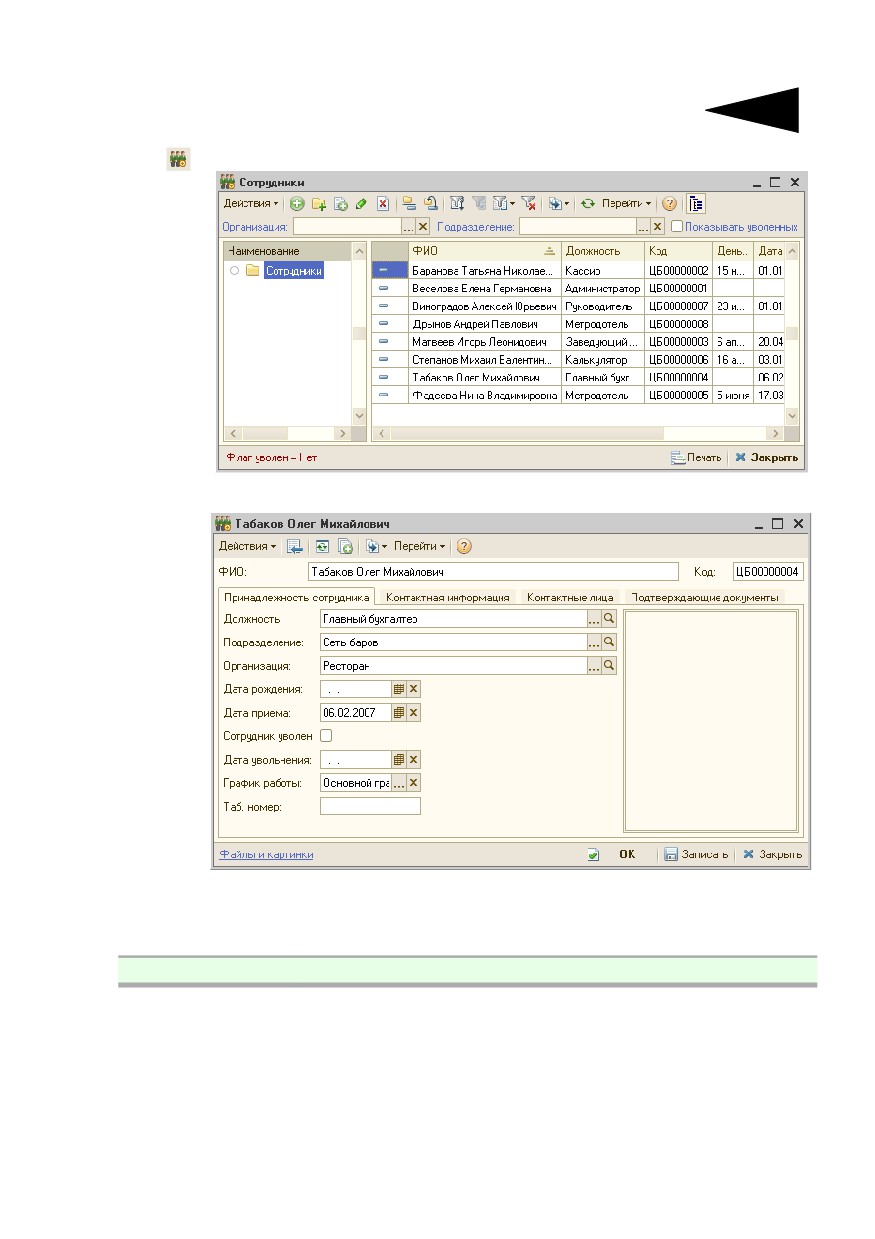Viewport: 875px width, 1239px height.
Task: Click the Записать button
Action: pos(696,855)
